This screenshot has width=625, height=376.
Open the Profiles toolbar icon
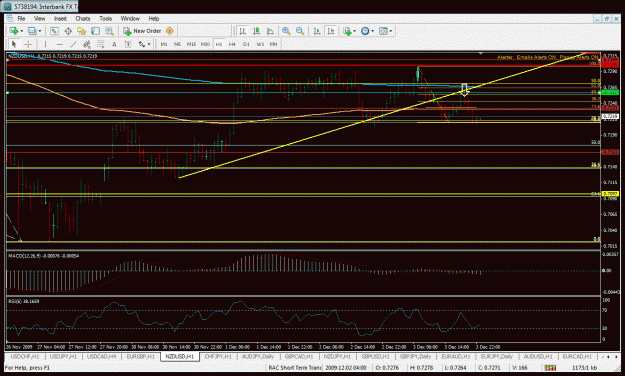point(32,31)
